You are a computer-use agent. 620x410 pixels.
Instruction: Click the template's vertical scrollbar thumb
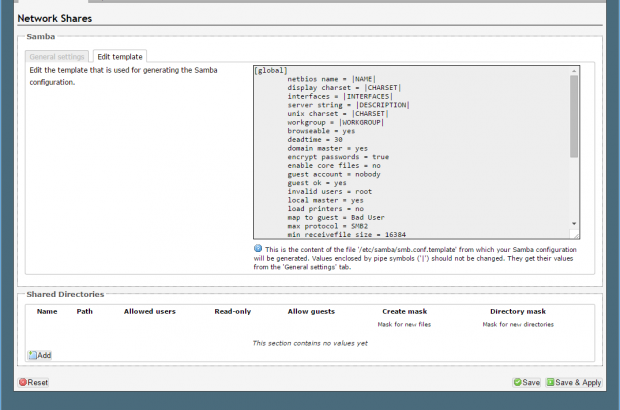click(574, 115)
